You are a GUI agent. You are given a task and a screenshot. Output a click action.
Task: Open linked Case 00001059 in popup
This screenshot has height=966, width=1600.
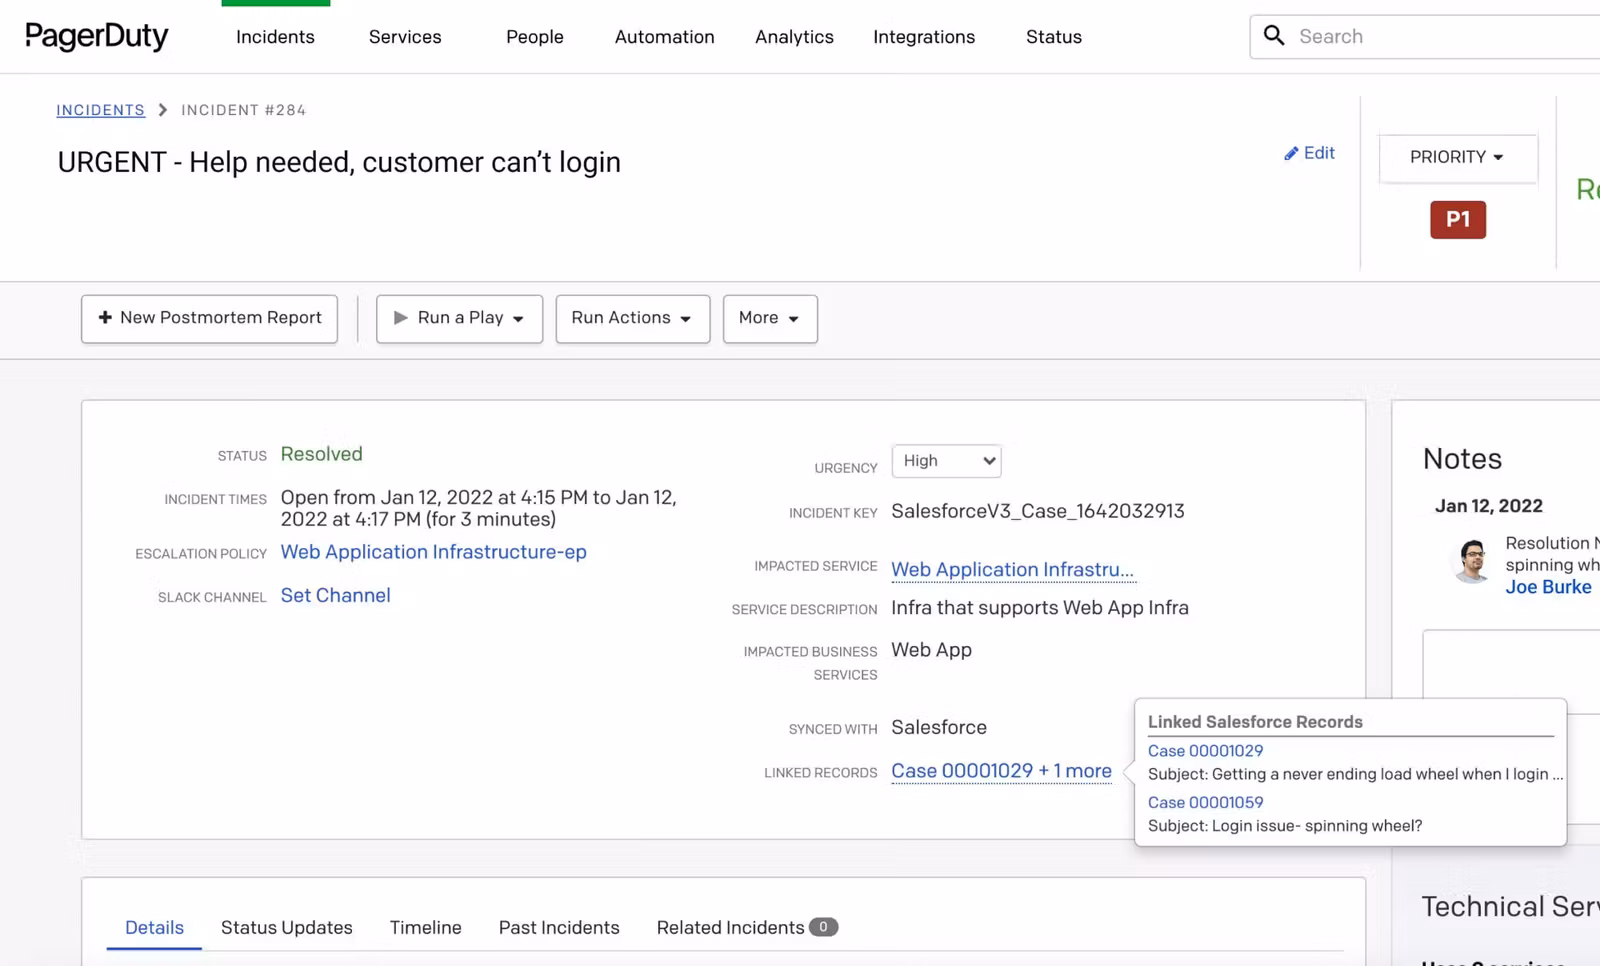click(1205, 802)
